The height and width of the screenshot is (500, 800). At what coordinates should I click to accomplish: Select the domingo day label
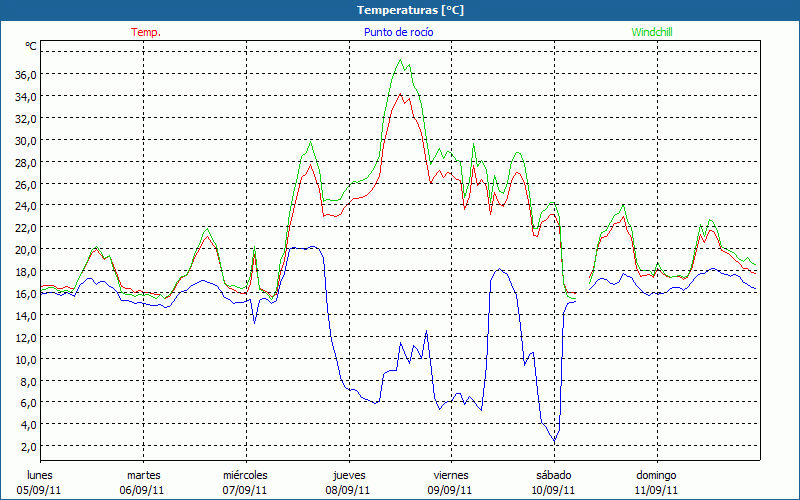pyautogui.click(x=656, y=475)
